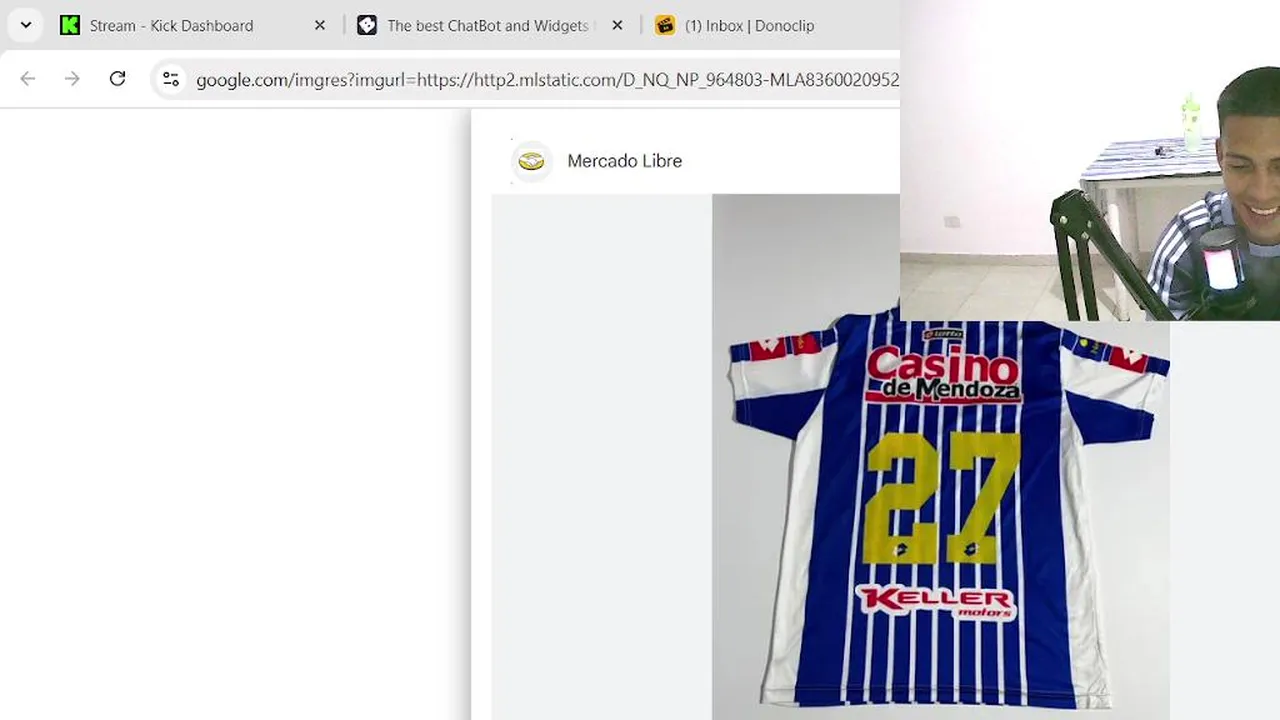Click the ChatBot and Widgets tab favicon
The height and width of the screenshot is (720, 1280).
(x=367, y=25)
